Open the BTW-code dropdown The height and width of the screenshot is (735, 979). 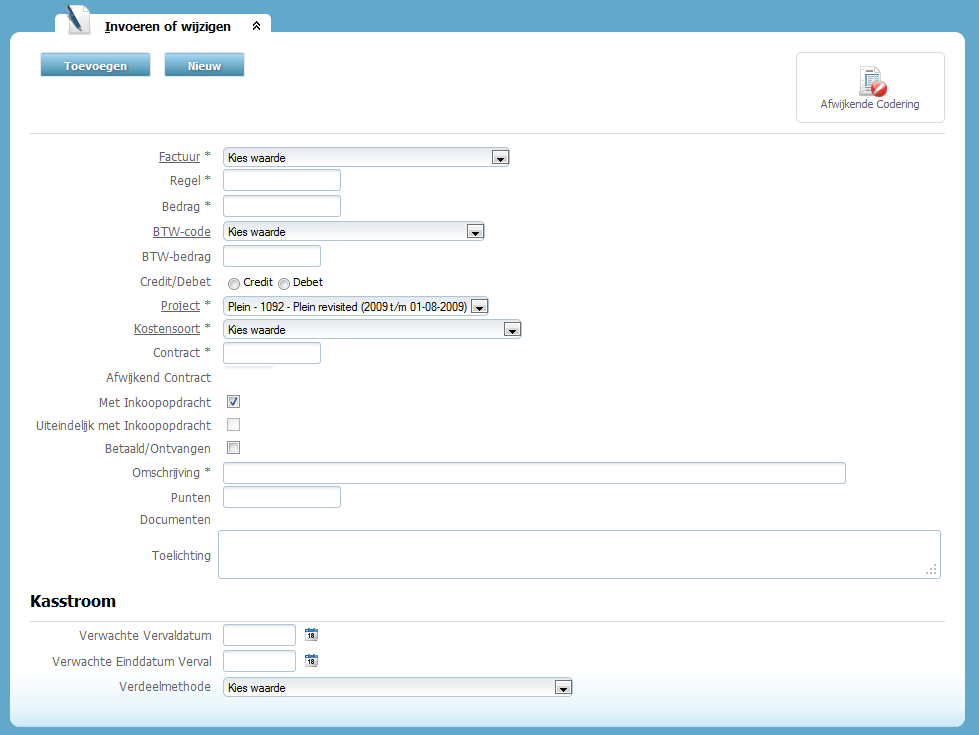point(475,231)
